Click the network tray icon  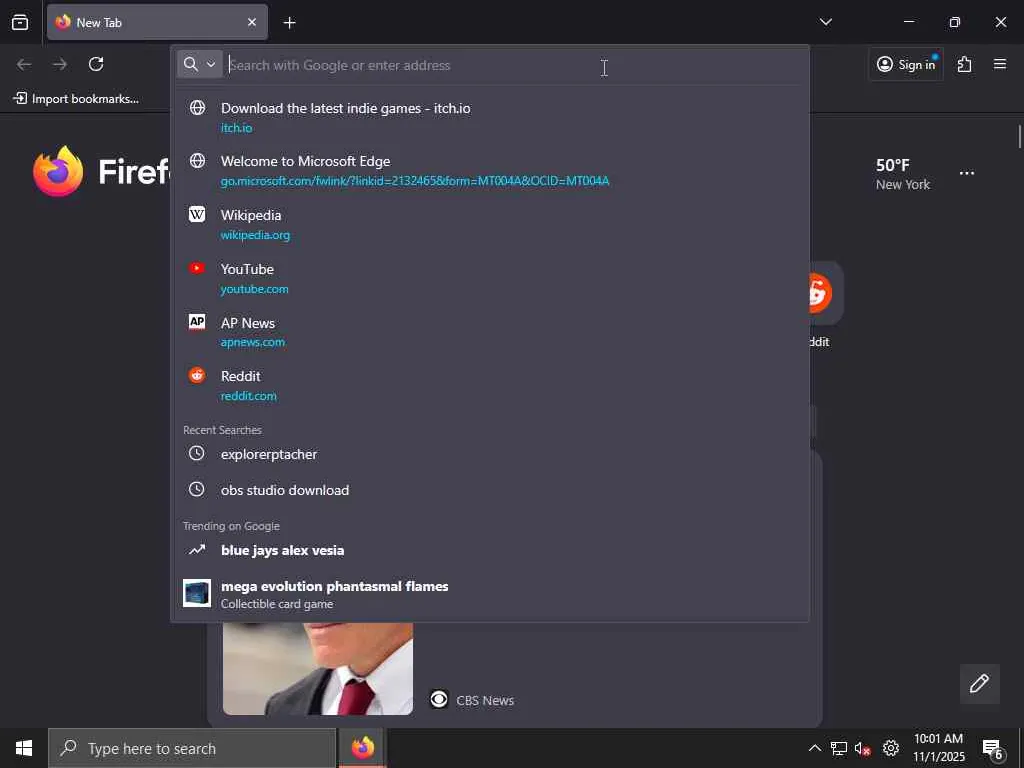tap(838, 748)
